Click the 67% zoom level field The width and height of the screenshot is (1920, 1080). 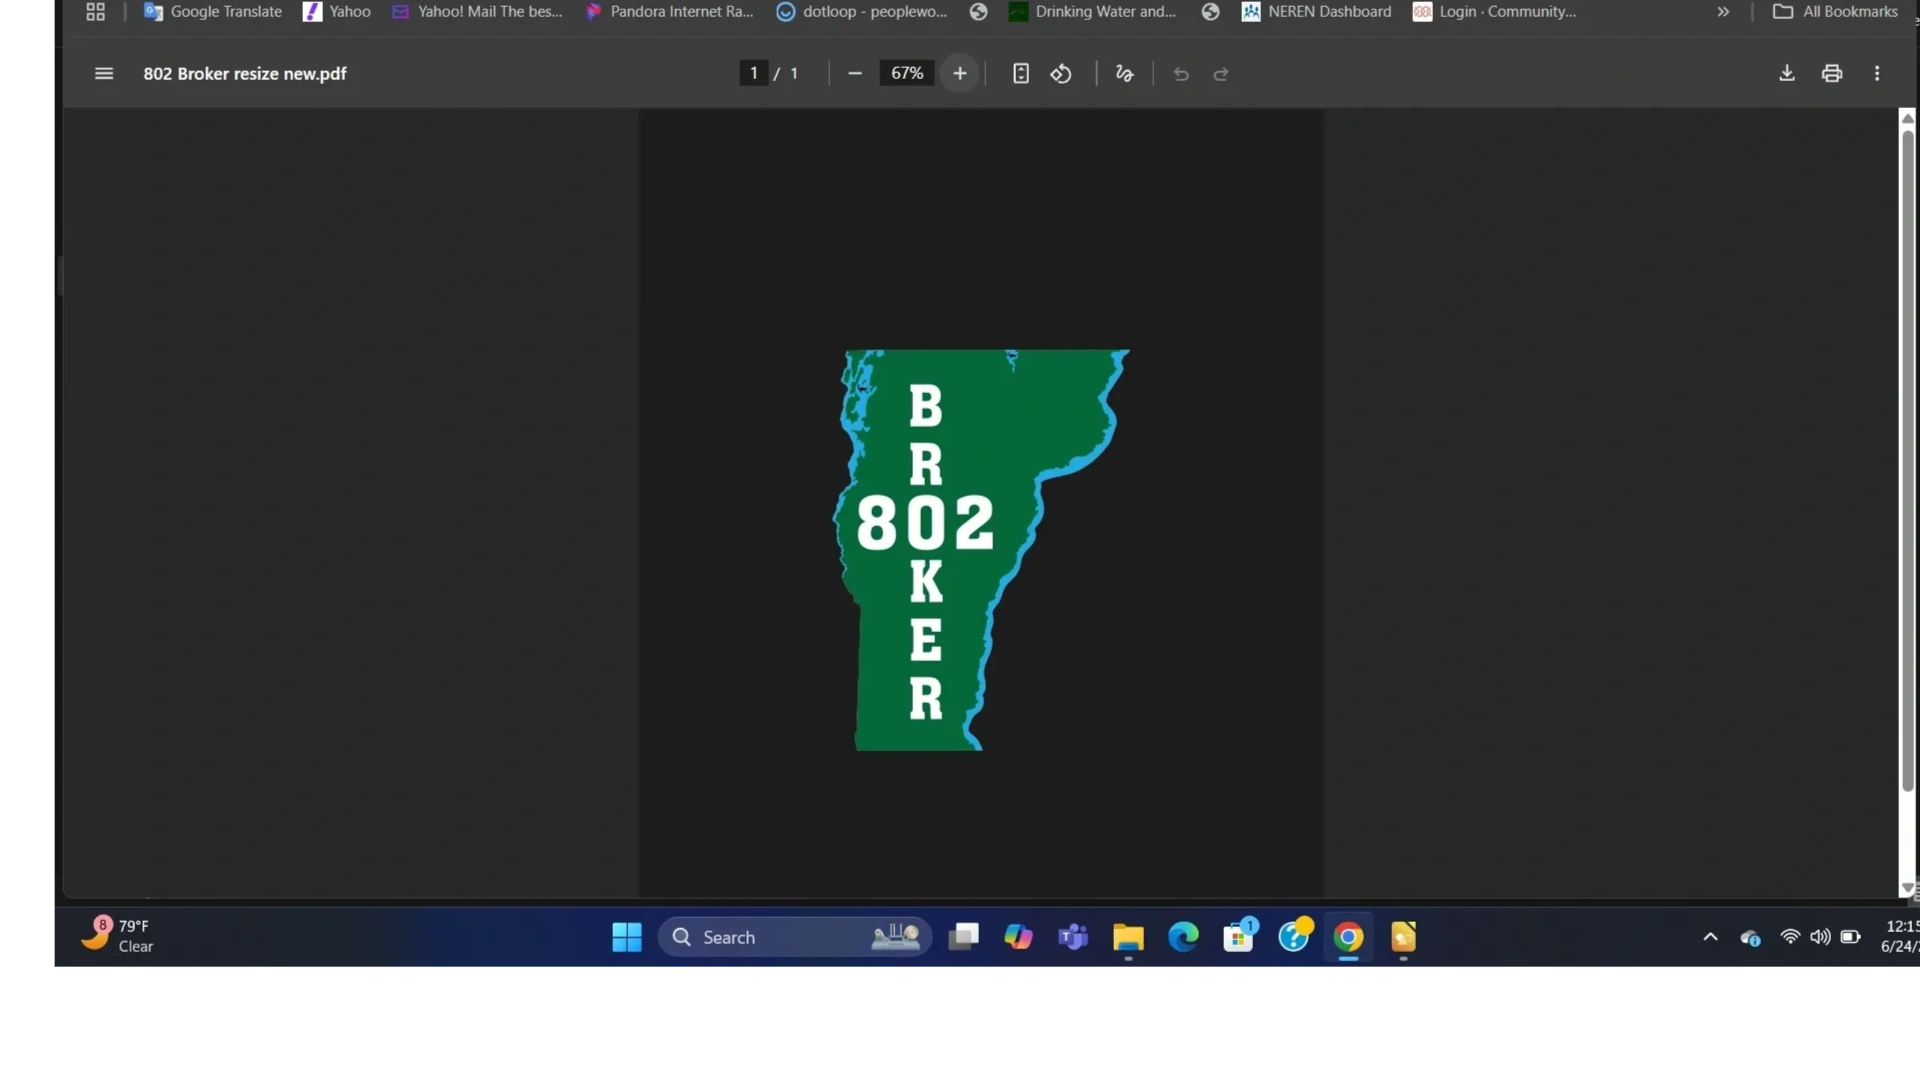point(907,73)
